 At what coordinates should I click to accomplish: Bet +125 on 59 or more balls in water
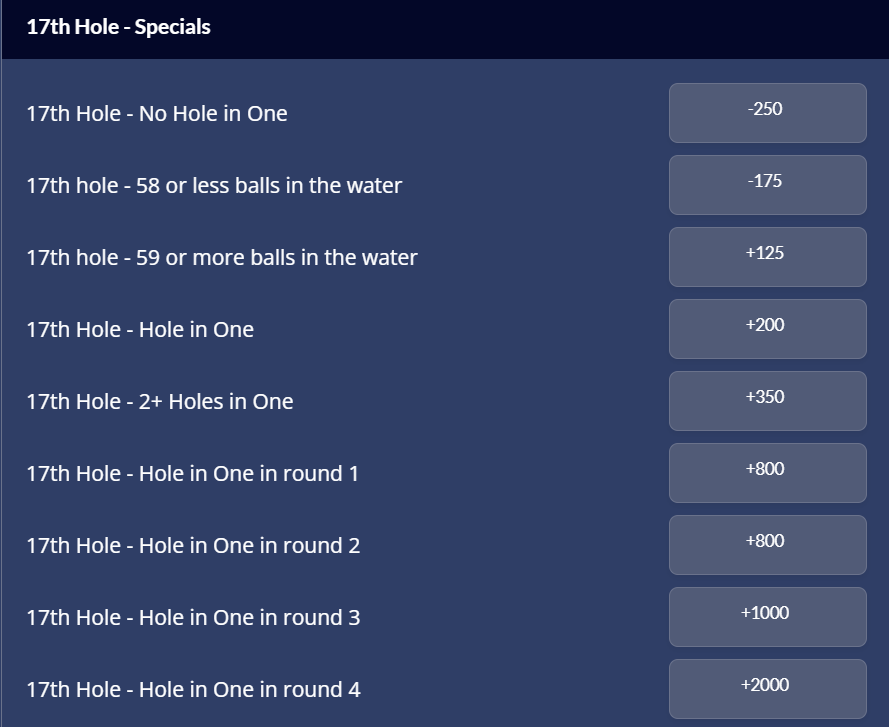[767, 257]
